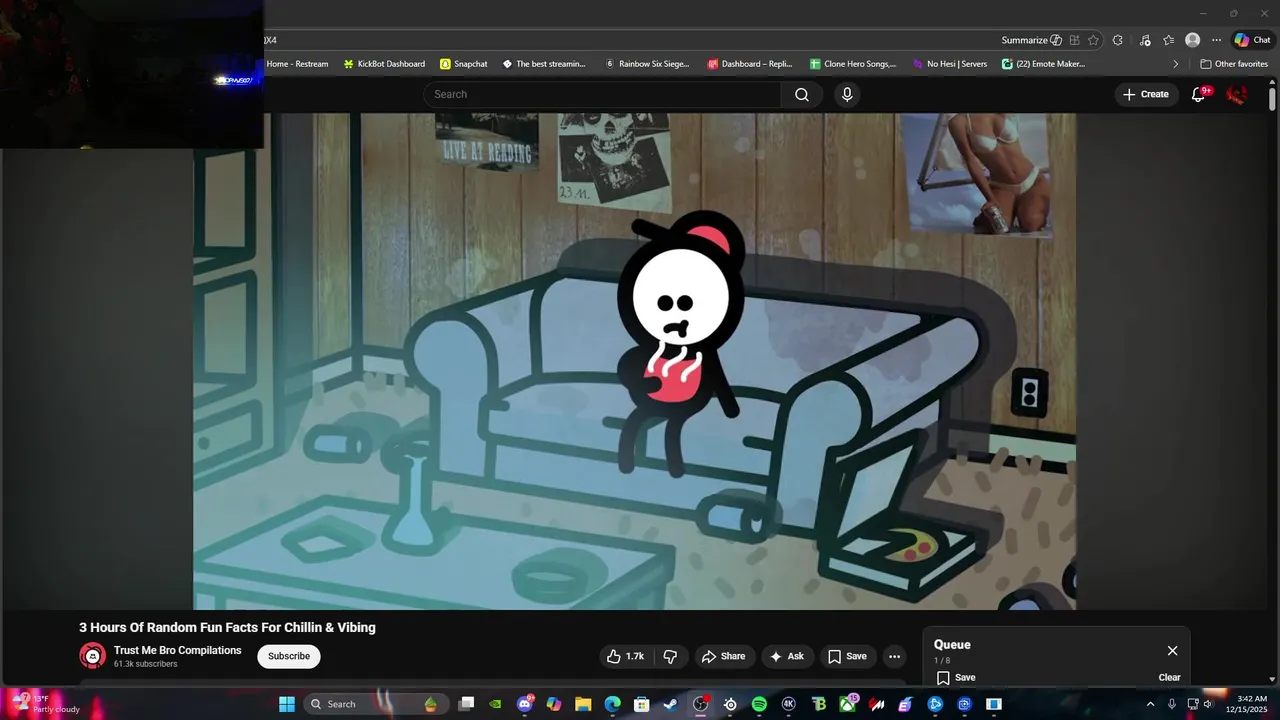Open the video's more actions ellipsis

coord(895,656)
